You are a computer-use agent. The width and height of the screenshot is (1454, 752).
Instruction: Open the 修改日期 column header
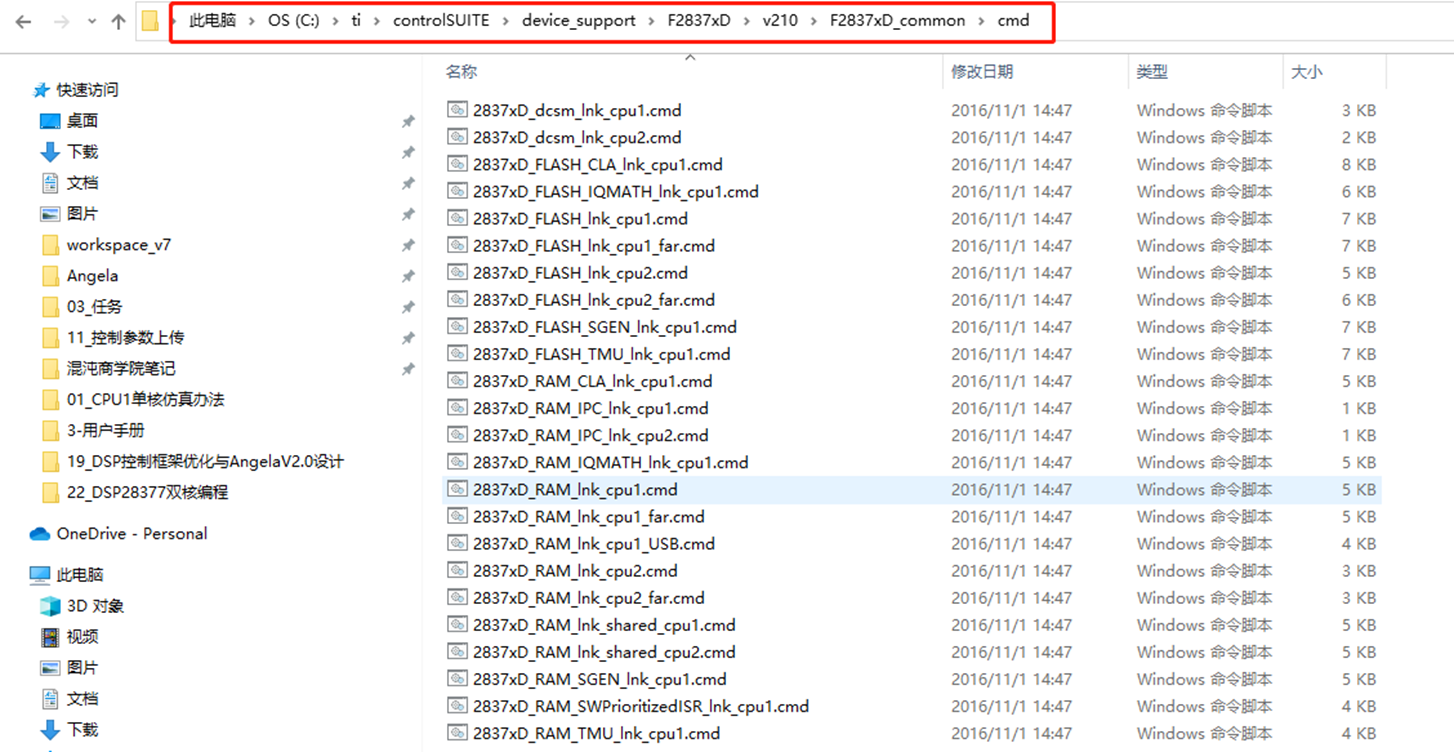(x=983, y=71)
